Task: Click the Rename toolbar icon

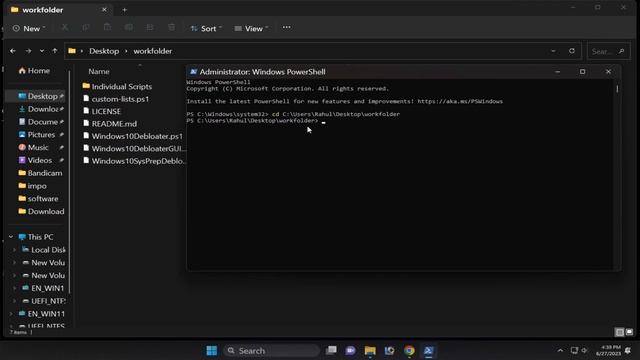Action: point(129,28)
